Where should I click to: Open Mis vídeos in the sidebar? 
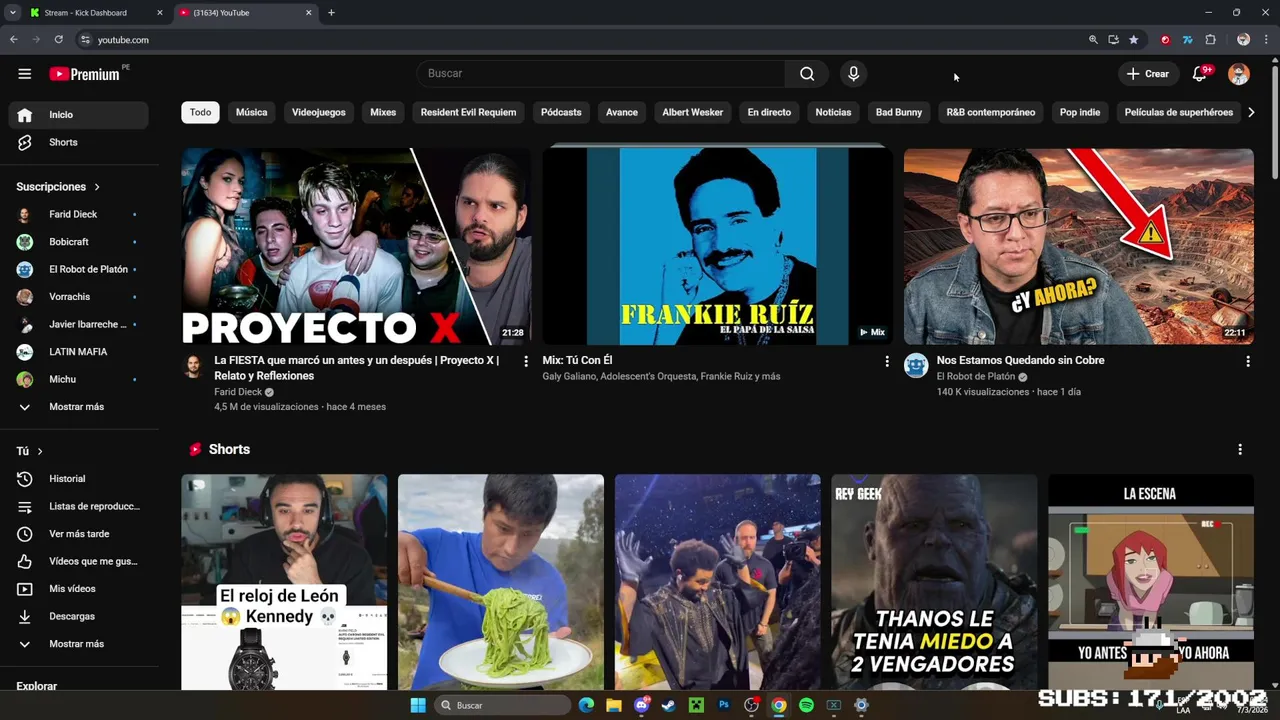click(79, 589)
